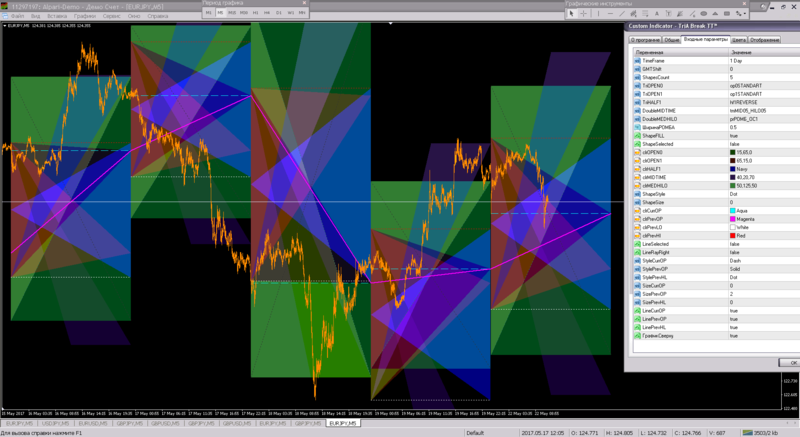This screenshot has height=437, width=800.
Task: Switch chart period to M30
Action: pyautogui.click(x=244, y=12)
